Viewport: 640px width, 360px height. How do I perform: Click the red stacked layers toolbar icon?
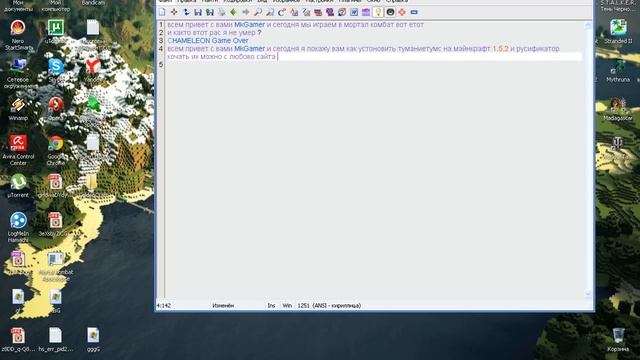(318, 12)
